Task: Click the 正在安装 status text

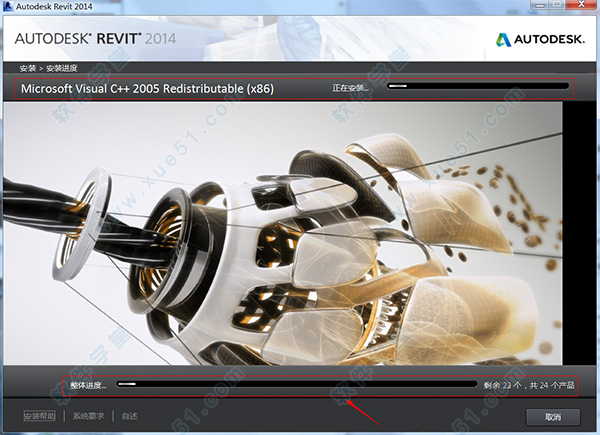Action: pos(351,88)
